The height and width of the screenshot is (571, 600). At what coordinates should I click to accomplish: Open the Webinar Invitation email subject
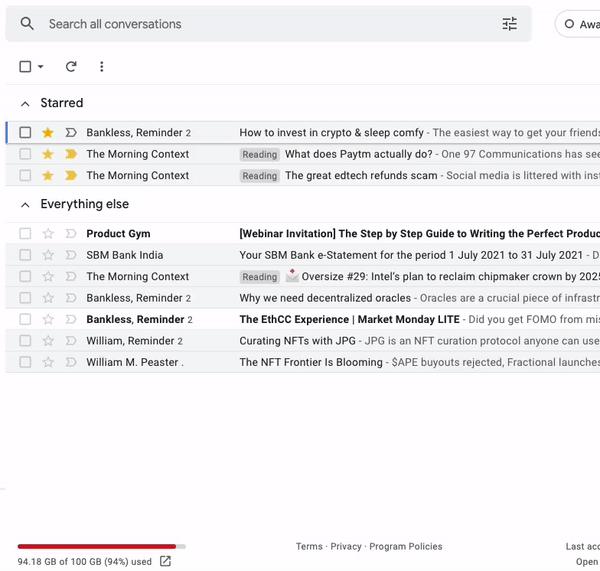pyautogui.click(x=419, y=233)
